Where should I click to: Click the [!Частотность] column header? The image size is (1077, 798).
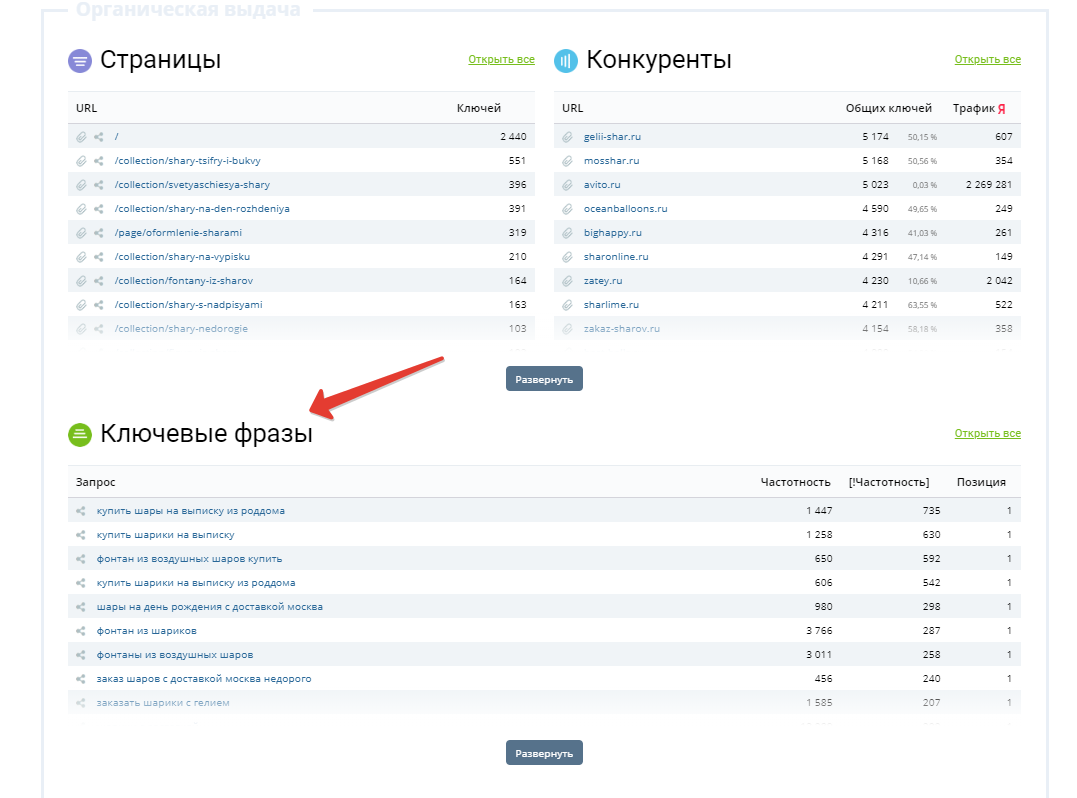[x=889, y=482]
